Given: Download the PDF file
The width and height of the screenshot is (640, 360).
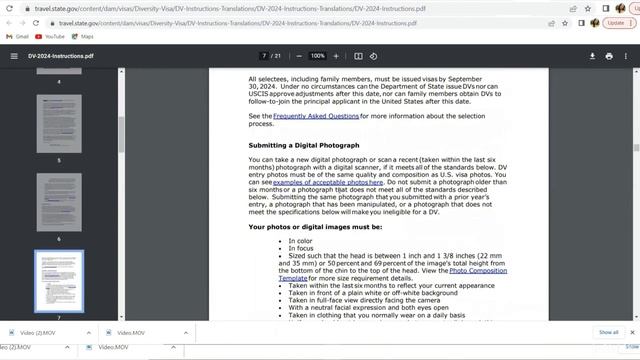Looking at the screenshot, I should point(592,56).
